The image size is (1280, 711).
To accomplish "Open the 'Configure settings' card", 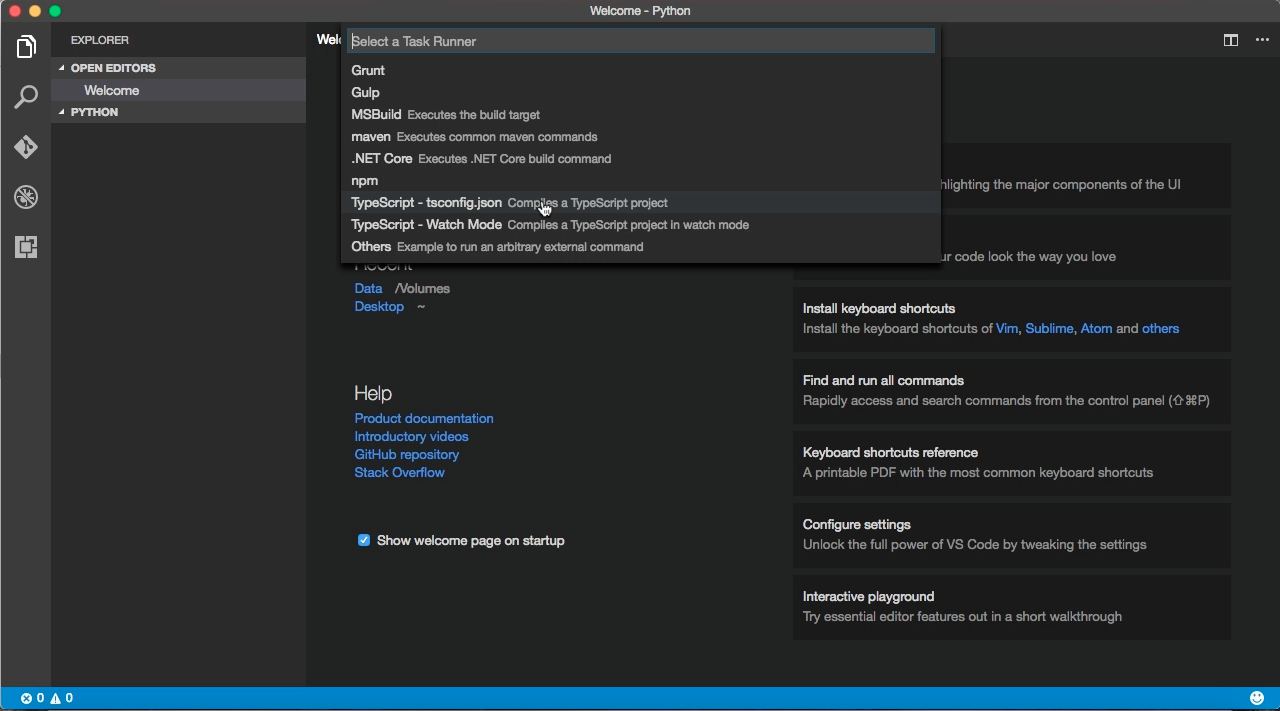I will tap(1012, 535).
